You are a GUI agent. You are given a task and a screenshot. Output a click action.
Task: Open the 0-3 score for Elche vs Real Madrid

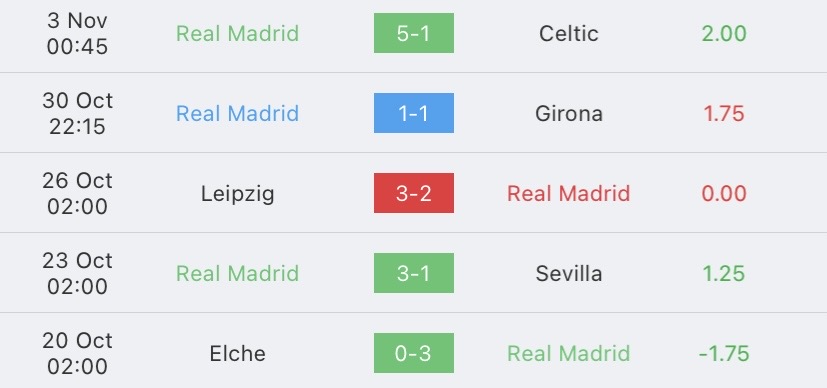pyautogui.click(x=414, y=353)
